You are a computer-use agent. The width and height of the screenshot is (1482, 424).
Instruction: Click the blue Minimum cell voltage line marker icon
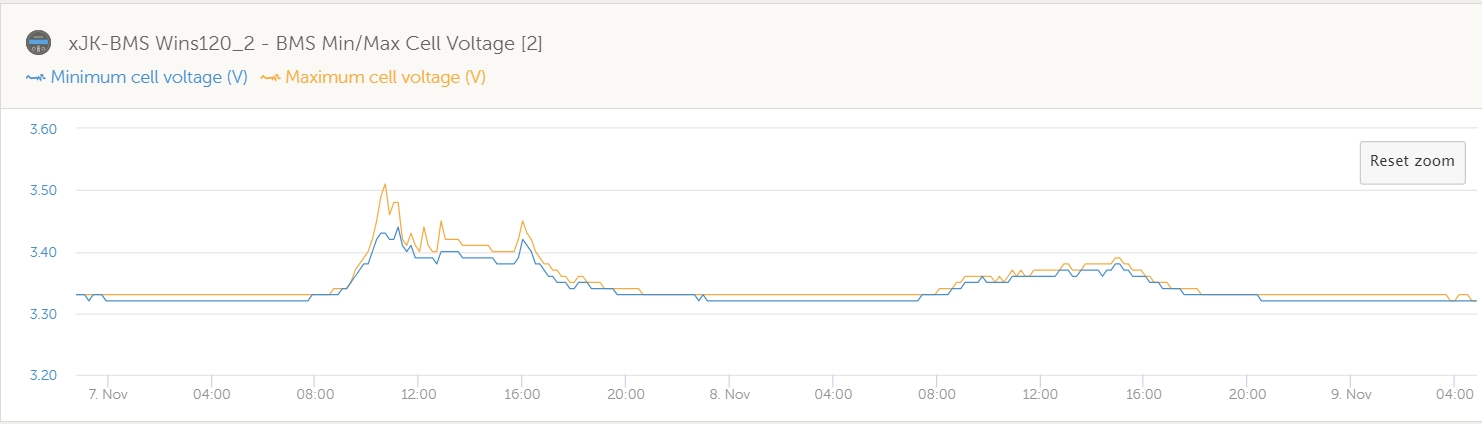pyautogui.click(x=36, y=77)
